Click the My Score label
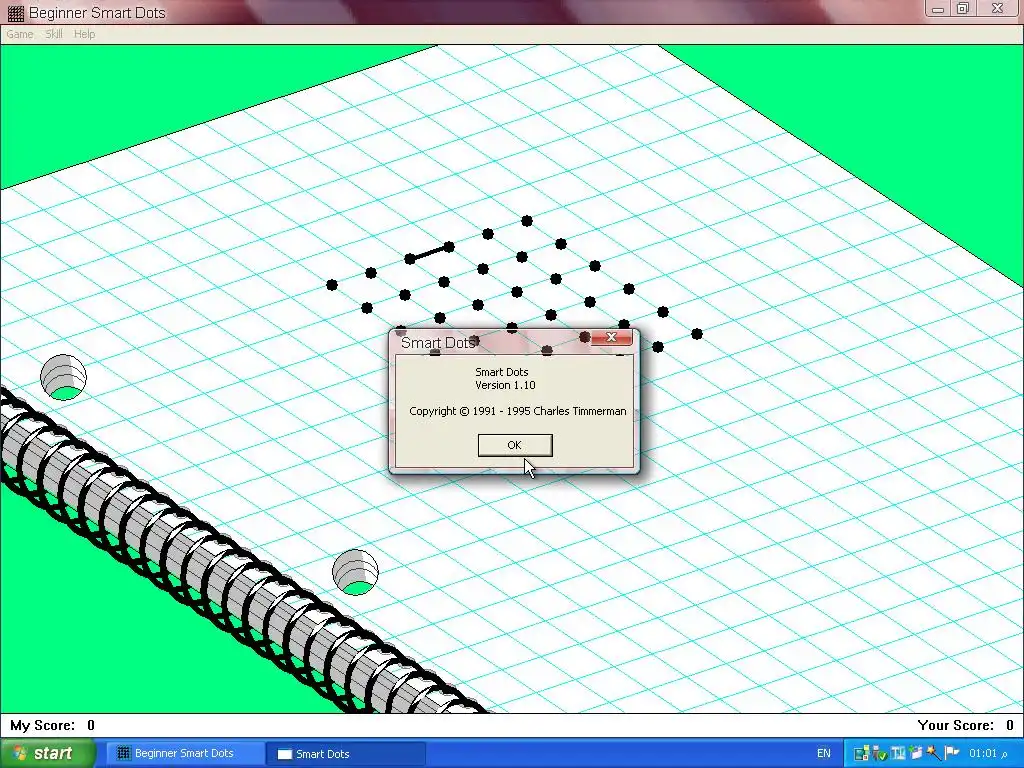1024x768 pixels. [x=42, y=726]
